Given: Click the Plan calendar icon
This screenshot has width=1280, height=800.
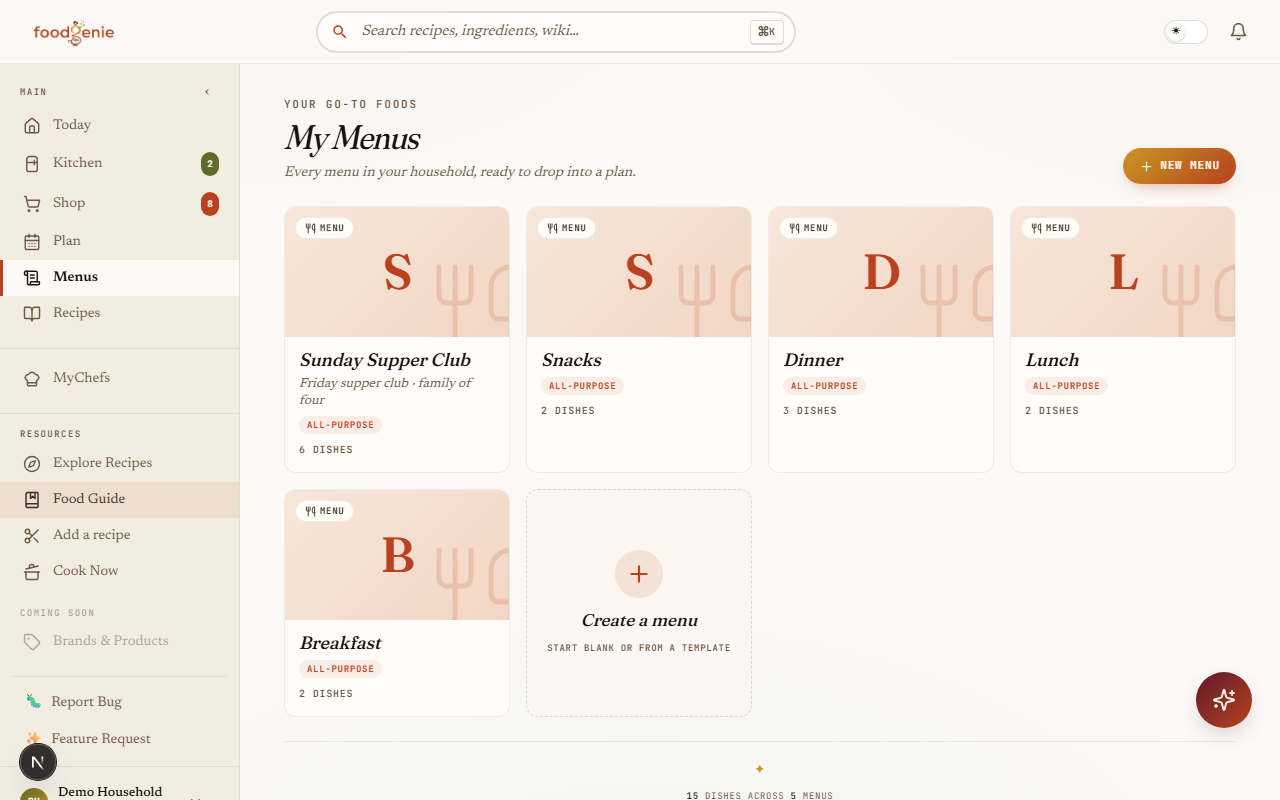Looking at the screenshot, I should click(32, 241).
